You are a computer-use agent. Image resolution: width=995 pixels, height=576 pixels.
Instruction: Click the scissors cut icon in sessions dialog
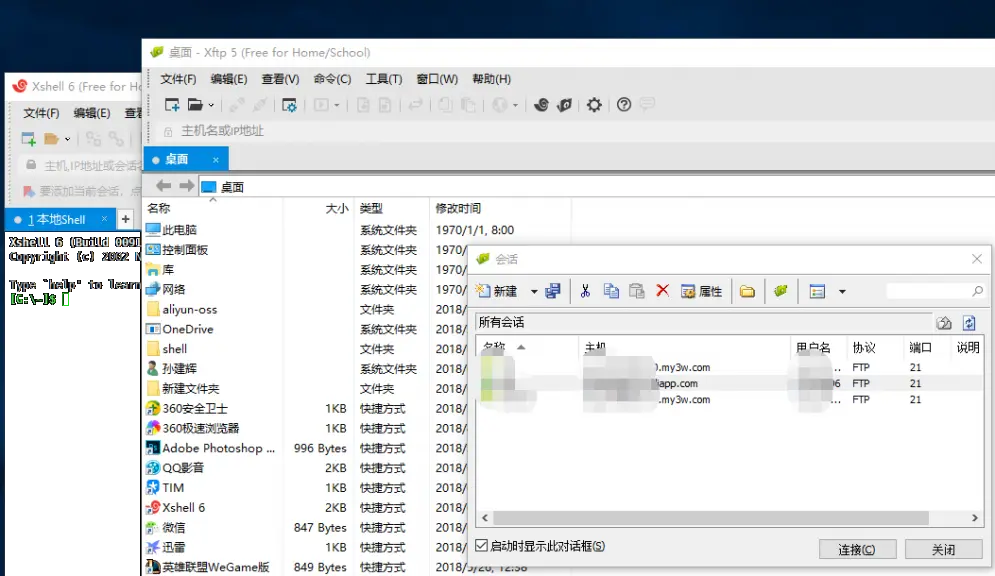point(585,291)
